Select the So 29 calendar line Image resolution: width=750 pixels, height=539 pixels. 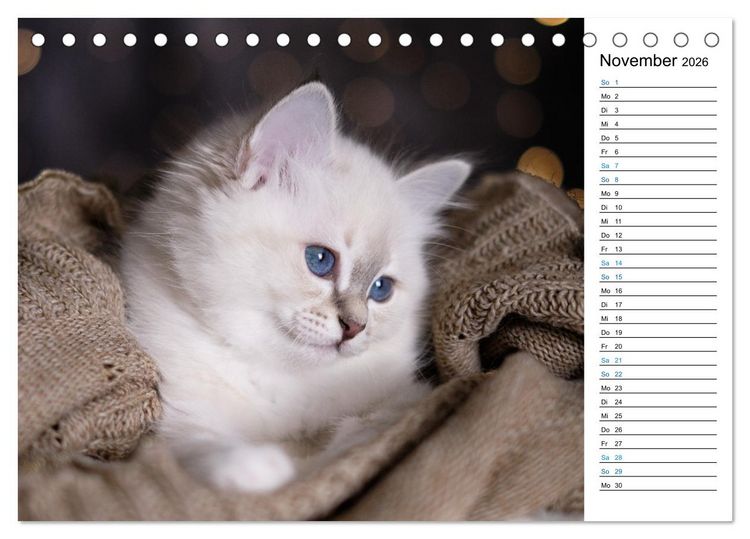[658, 471]
